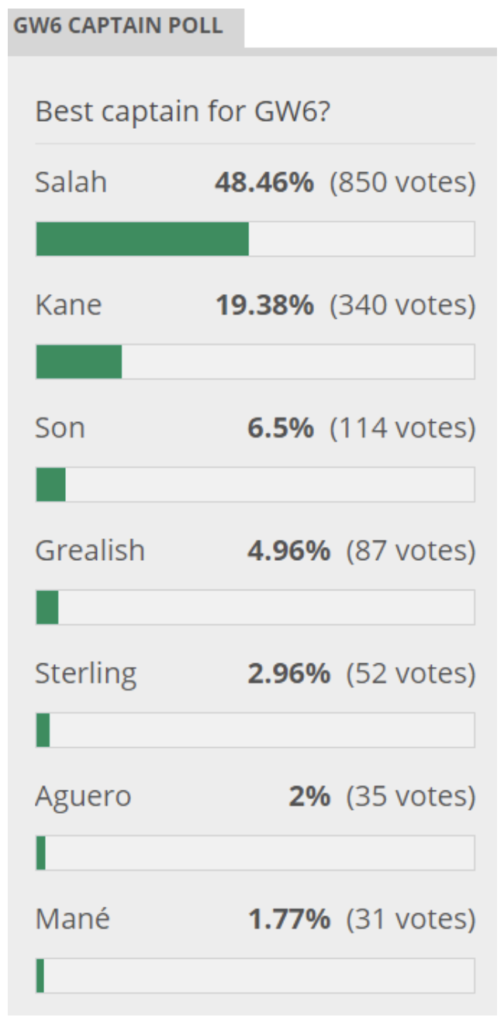Image resolution: width=504 pixels, height=1024 pixels.
Task: Click Salah's green progress bar
Action: click(255, 238)
